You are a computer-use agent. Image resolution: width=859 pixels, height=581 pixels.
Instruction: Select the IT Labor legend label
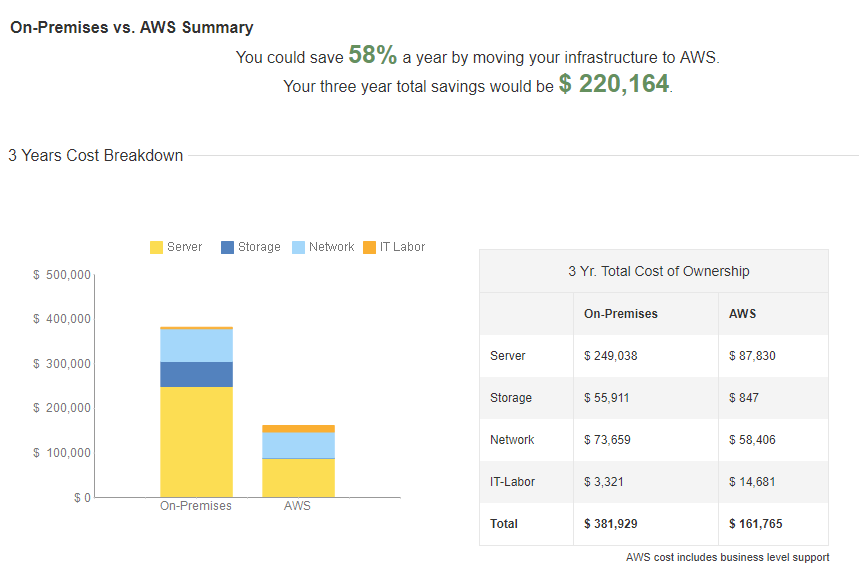[x=403, y=247]
